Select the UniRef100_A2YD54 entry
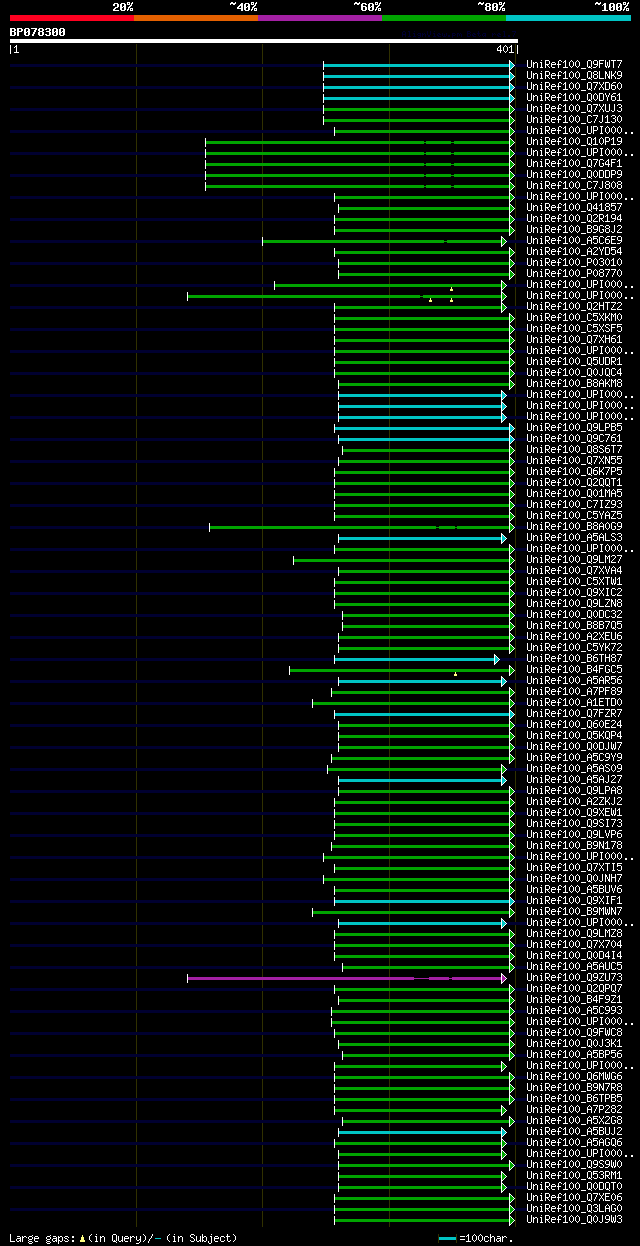640x1246 pixels. pyautogui.click(x=574, y=251)
